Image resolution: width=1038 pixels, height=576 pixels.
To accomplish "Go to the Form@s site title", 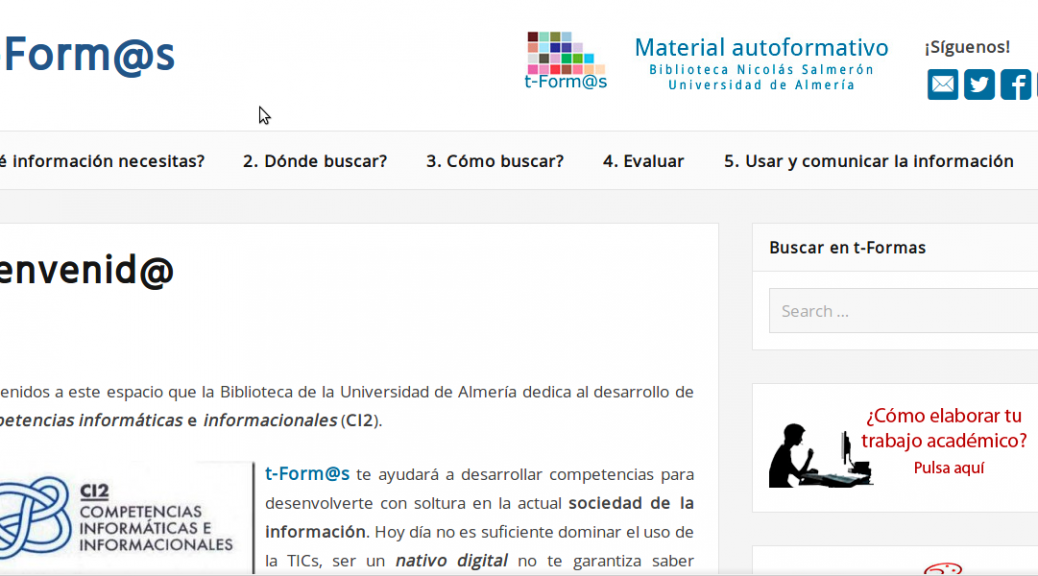I will click(89, 54).
